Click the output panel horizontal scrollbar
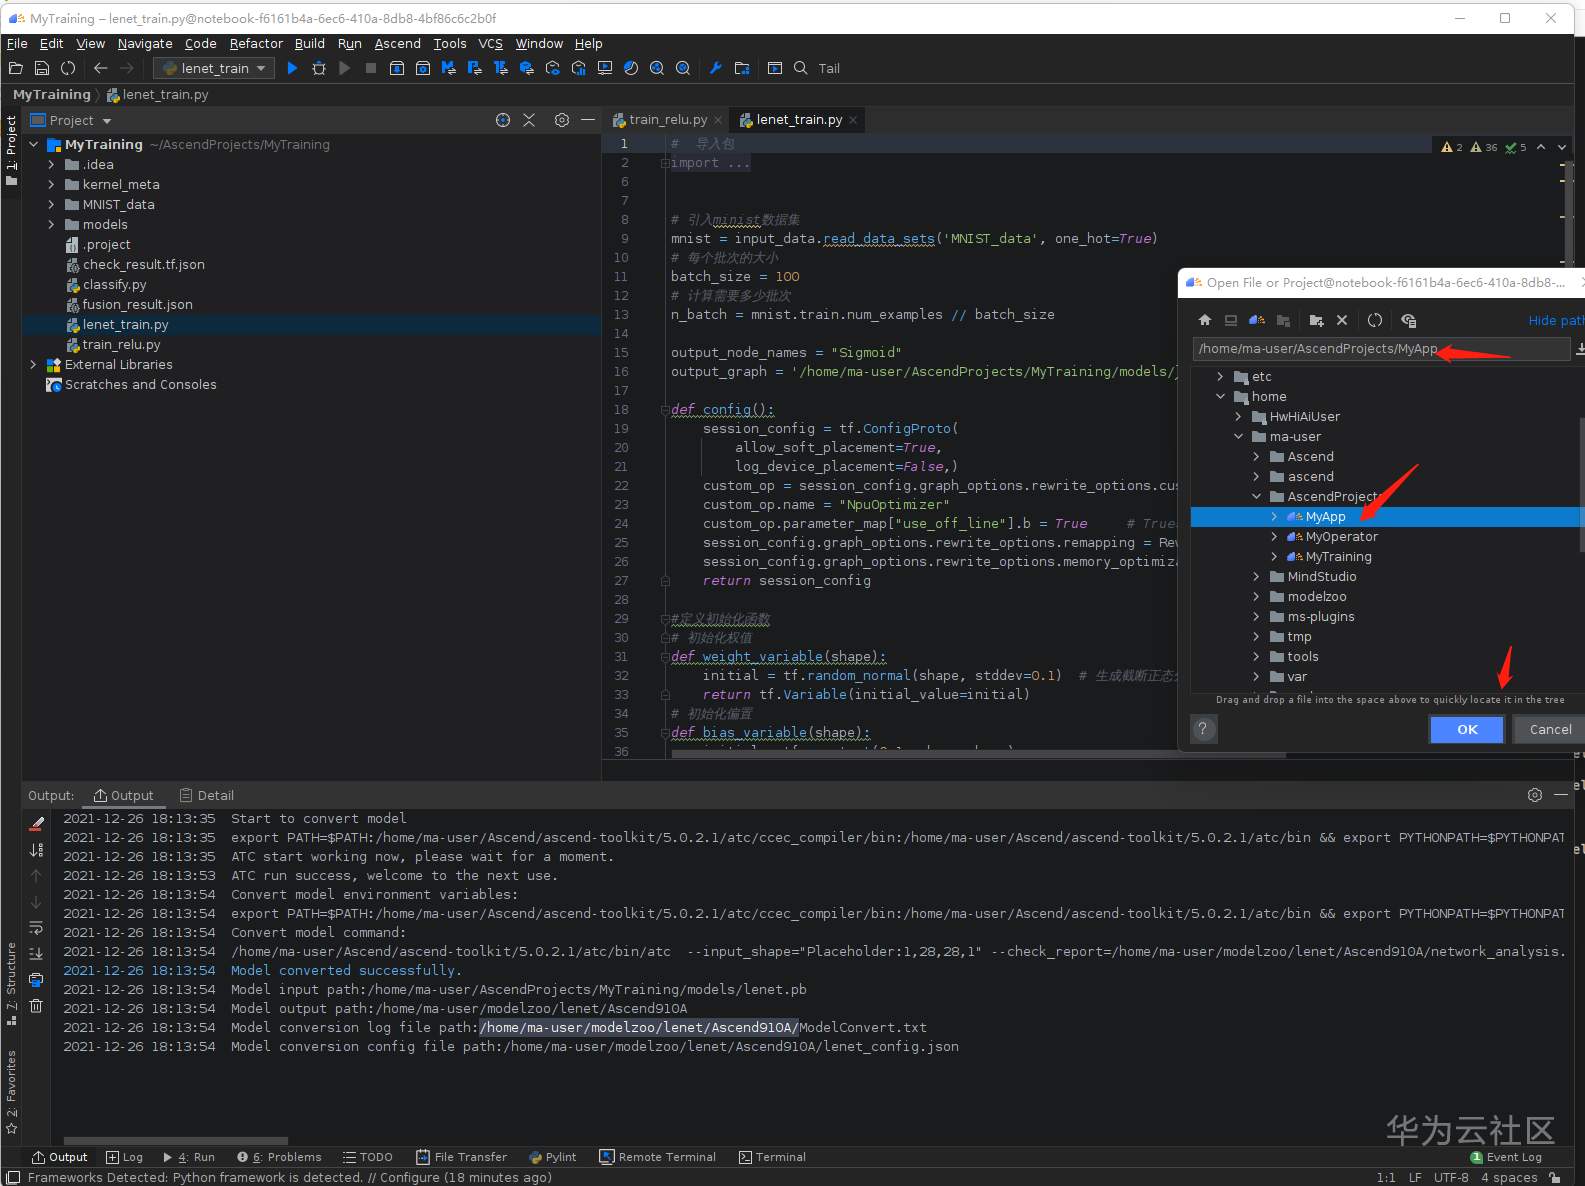Screen dimensions: 1585x1186 176,1140
